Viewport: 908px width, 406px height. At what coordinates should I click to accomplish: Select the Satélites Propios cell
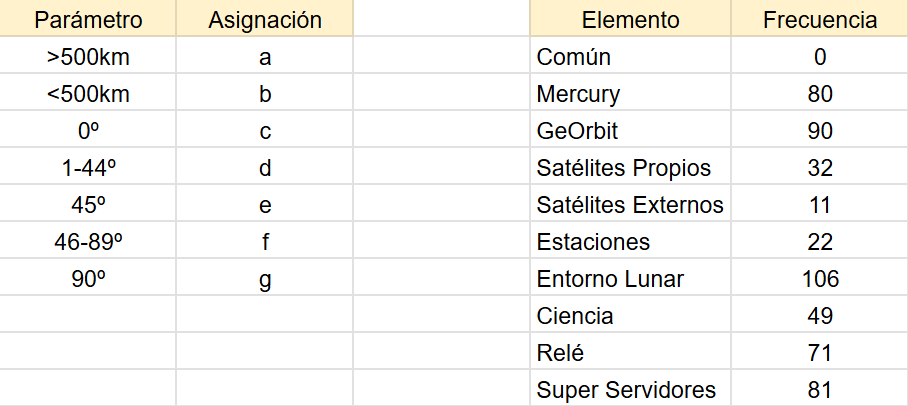pos(630,169)
